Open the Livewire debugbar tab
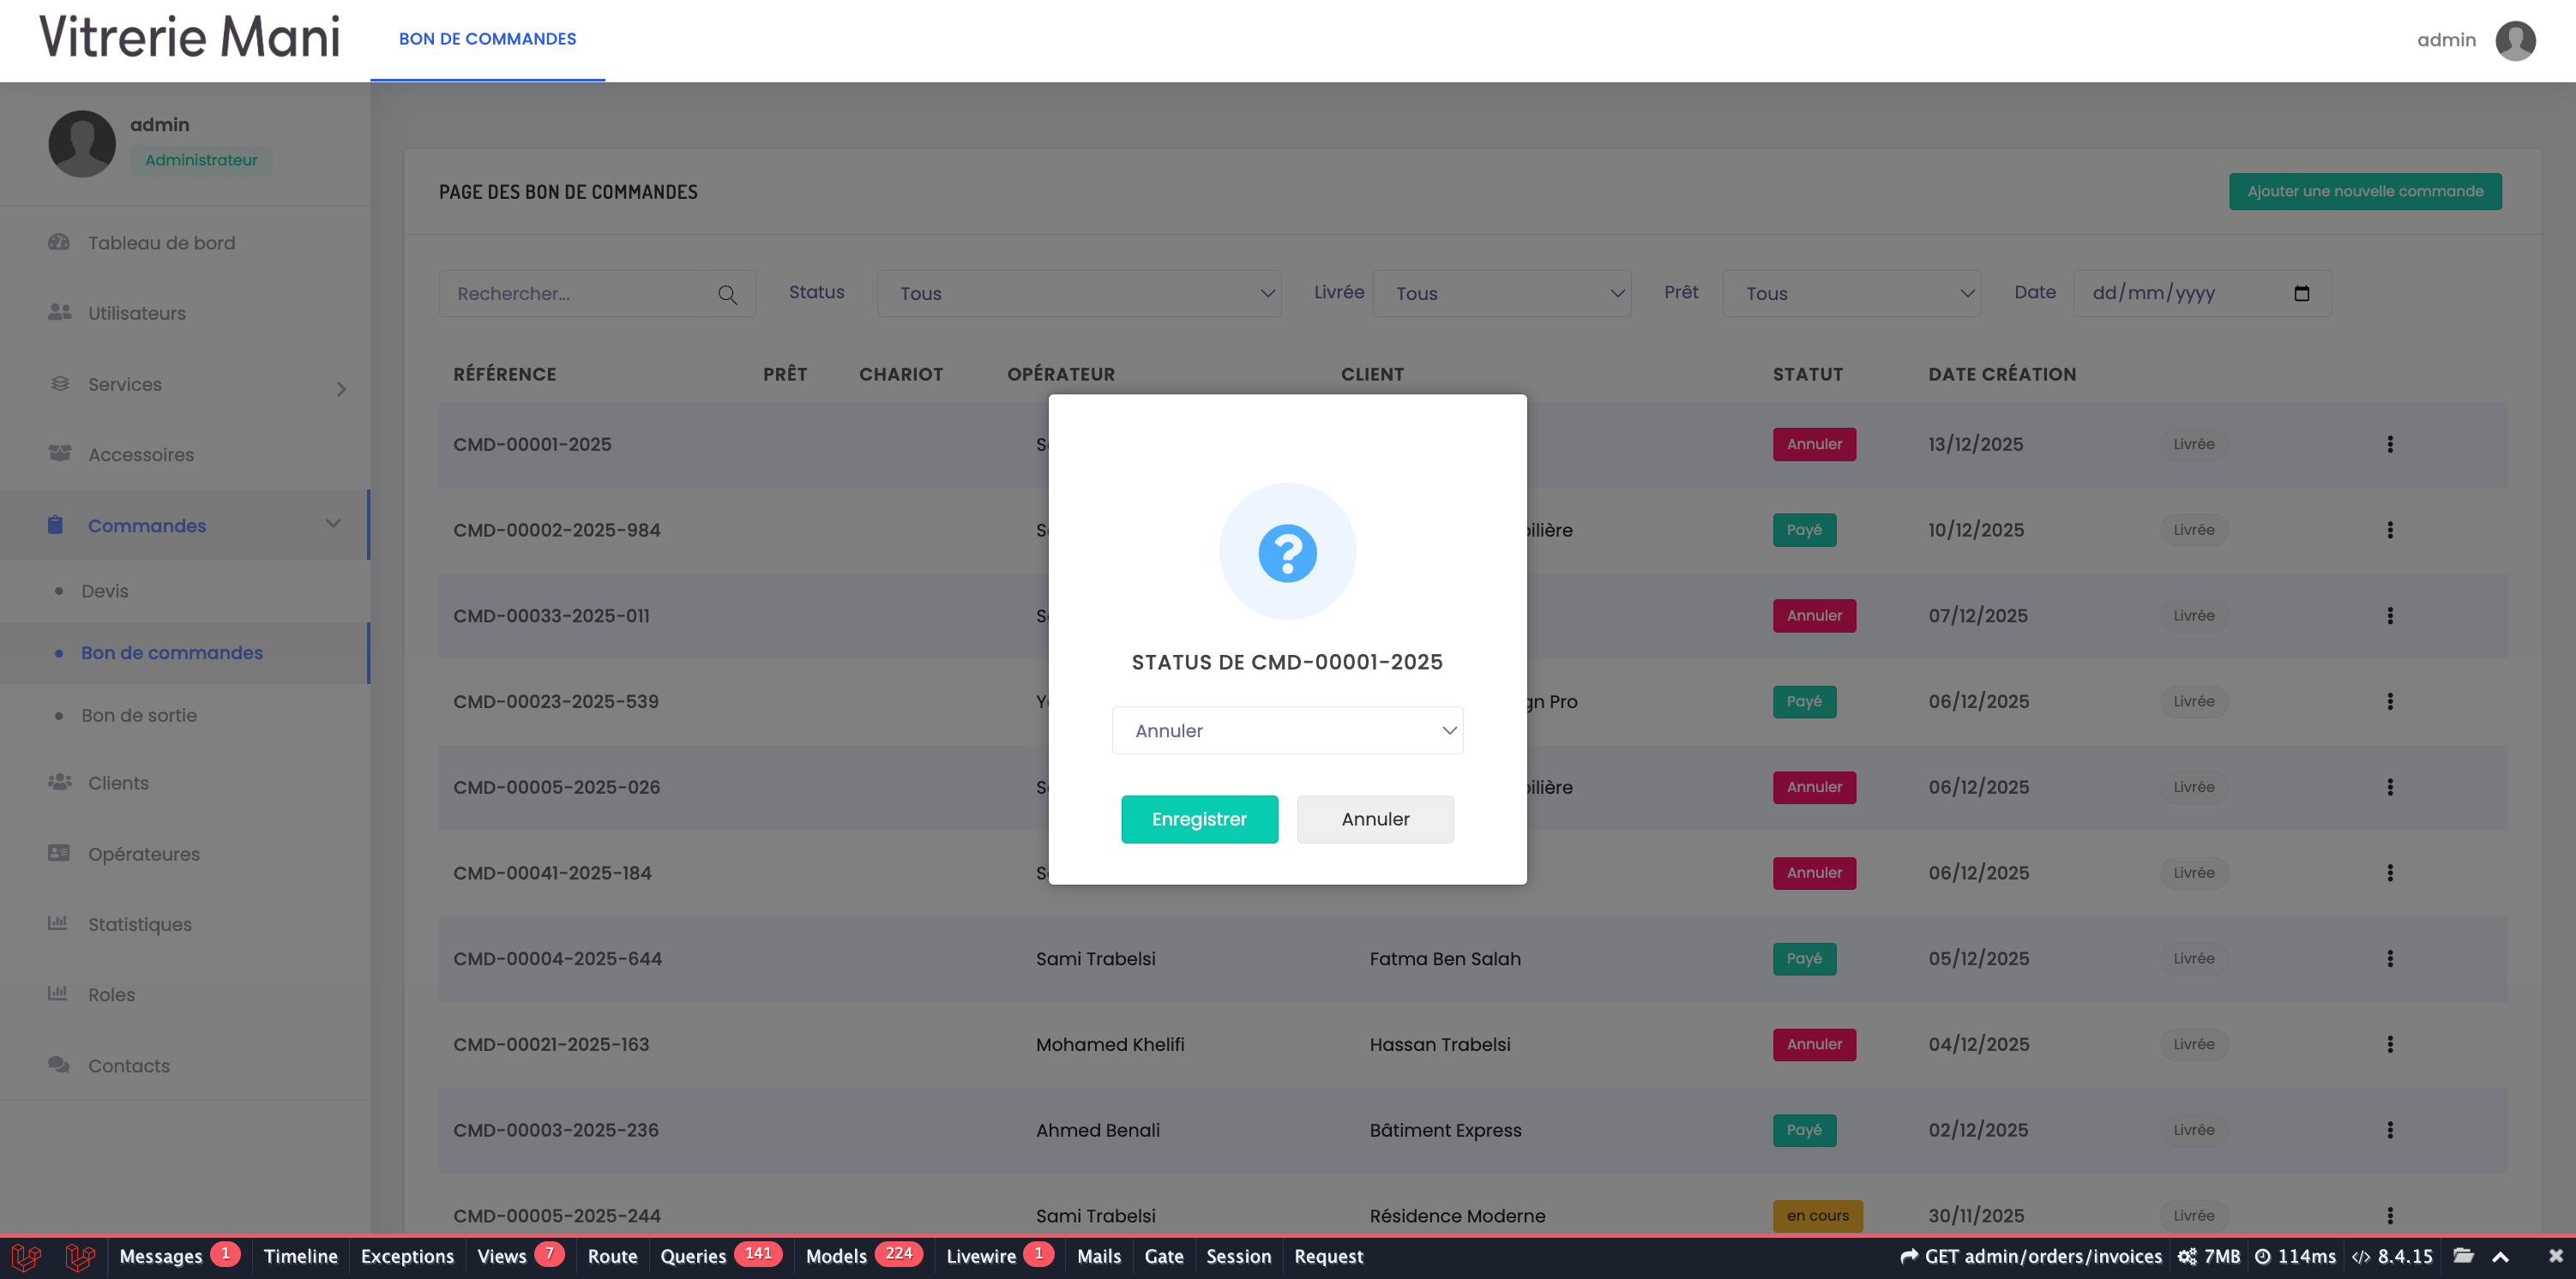The image size is (2576, 1279). [999, 1256]
